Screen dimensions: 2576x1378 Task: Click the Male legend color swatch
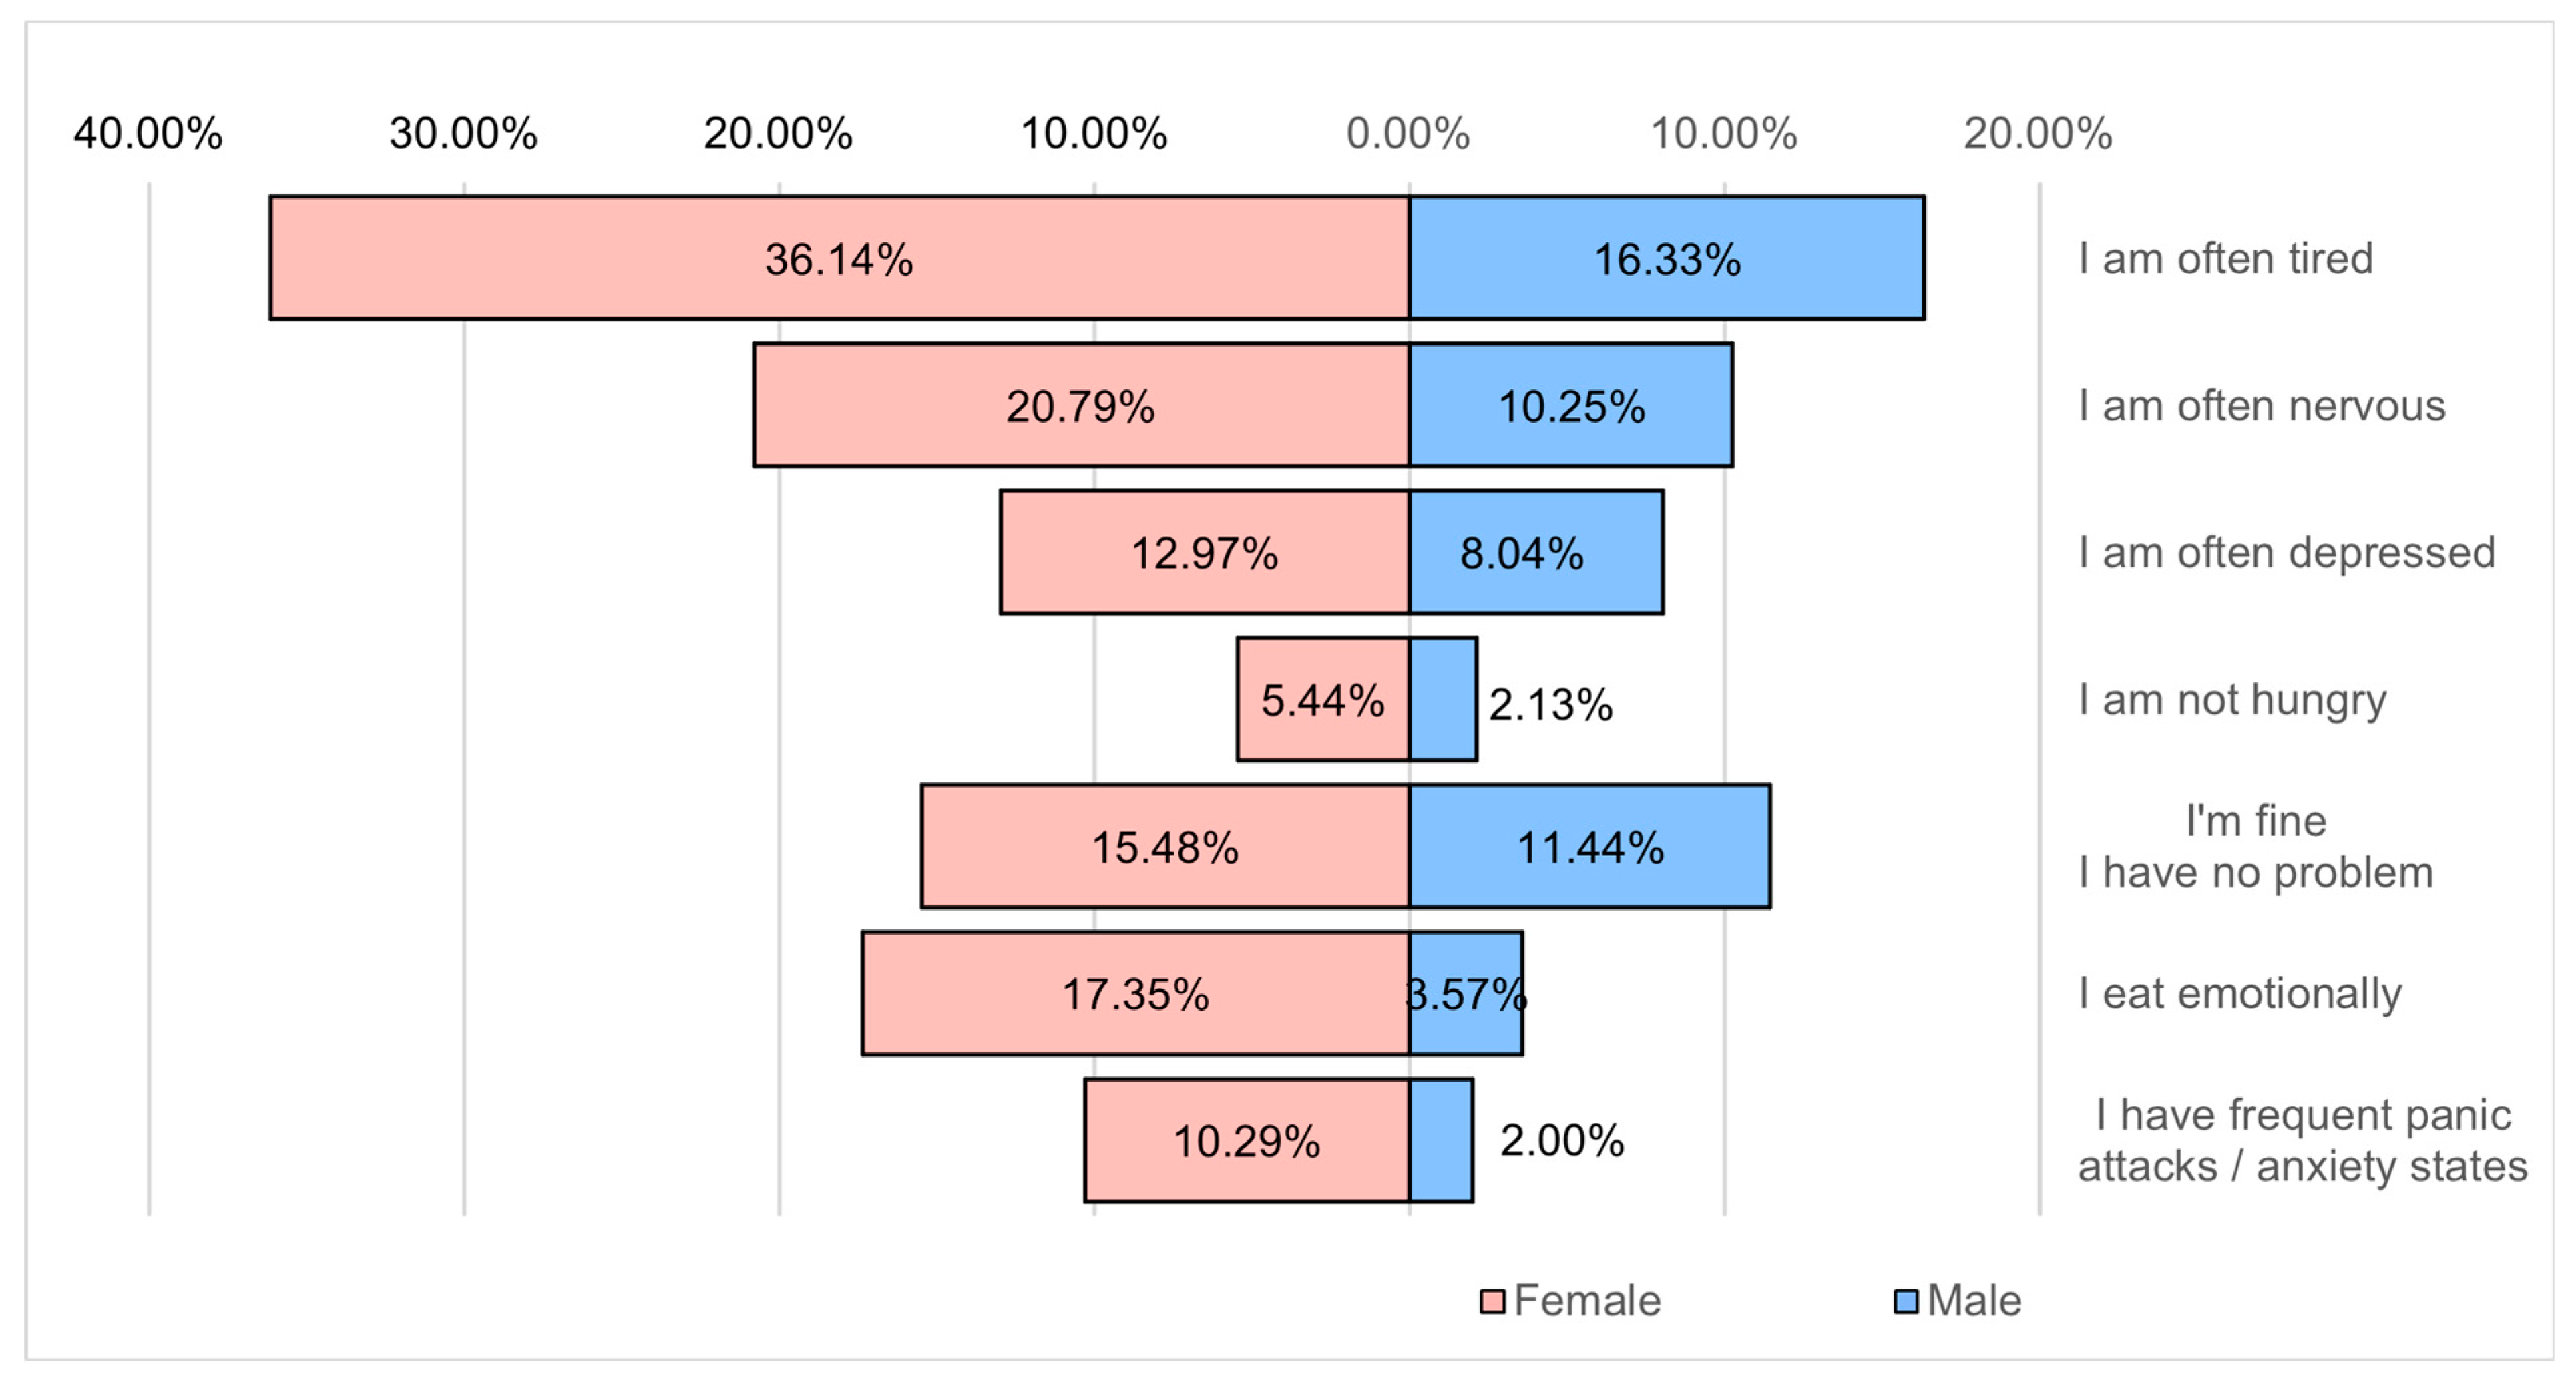1906,1301
